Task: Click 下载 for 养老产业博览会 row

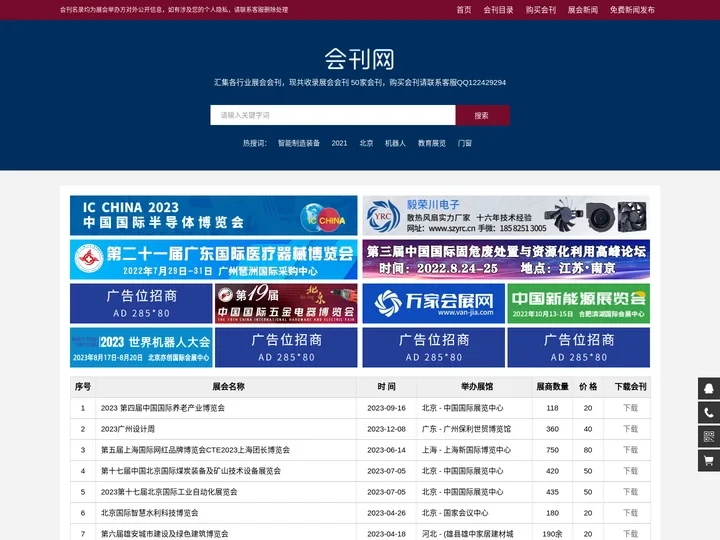Action: click(630, 408)
